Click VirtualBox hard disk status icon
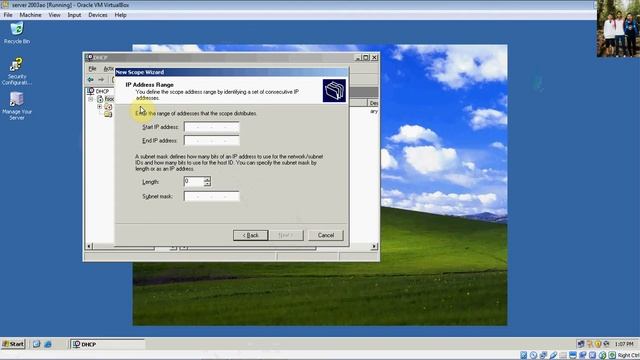640x360 pixels. tap(524, 356)
